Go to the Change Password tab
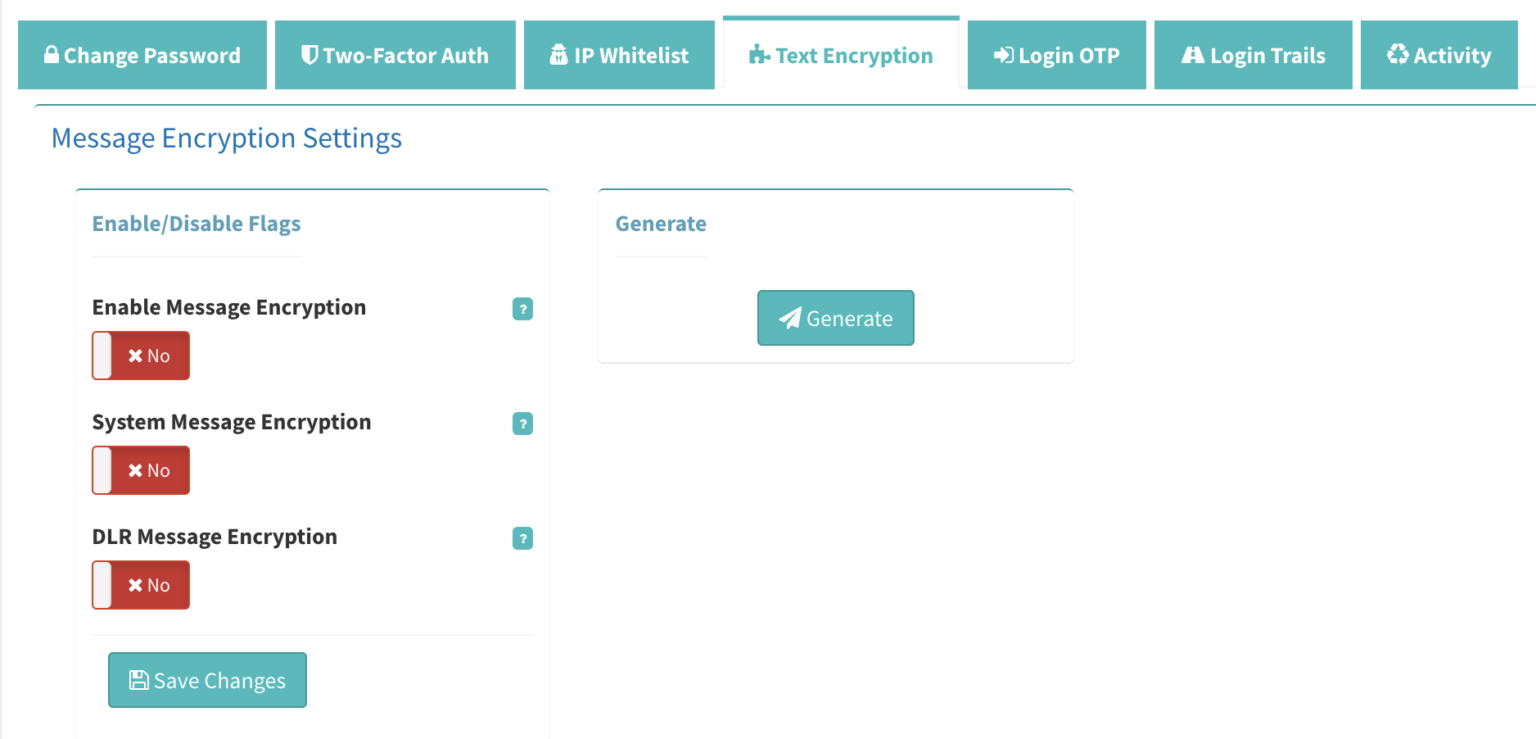 coord(142,55)
